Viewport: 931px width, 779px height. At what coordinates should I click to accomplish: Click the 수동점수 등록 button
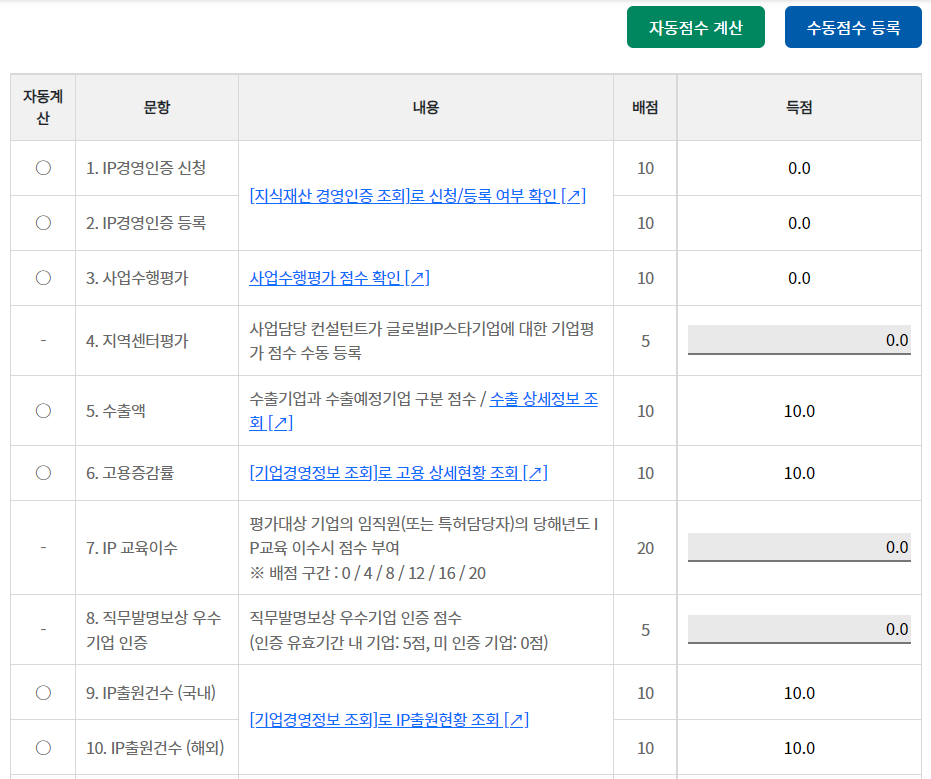[x=852, y=27]
